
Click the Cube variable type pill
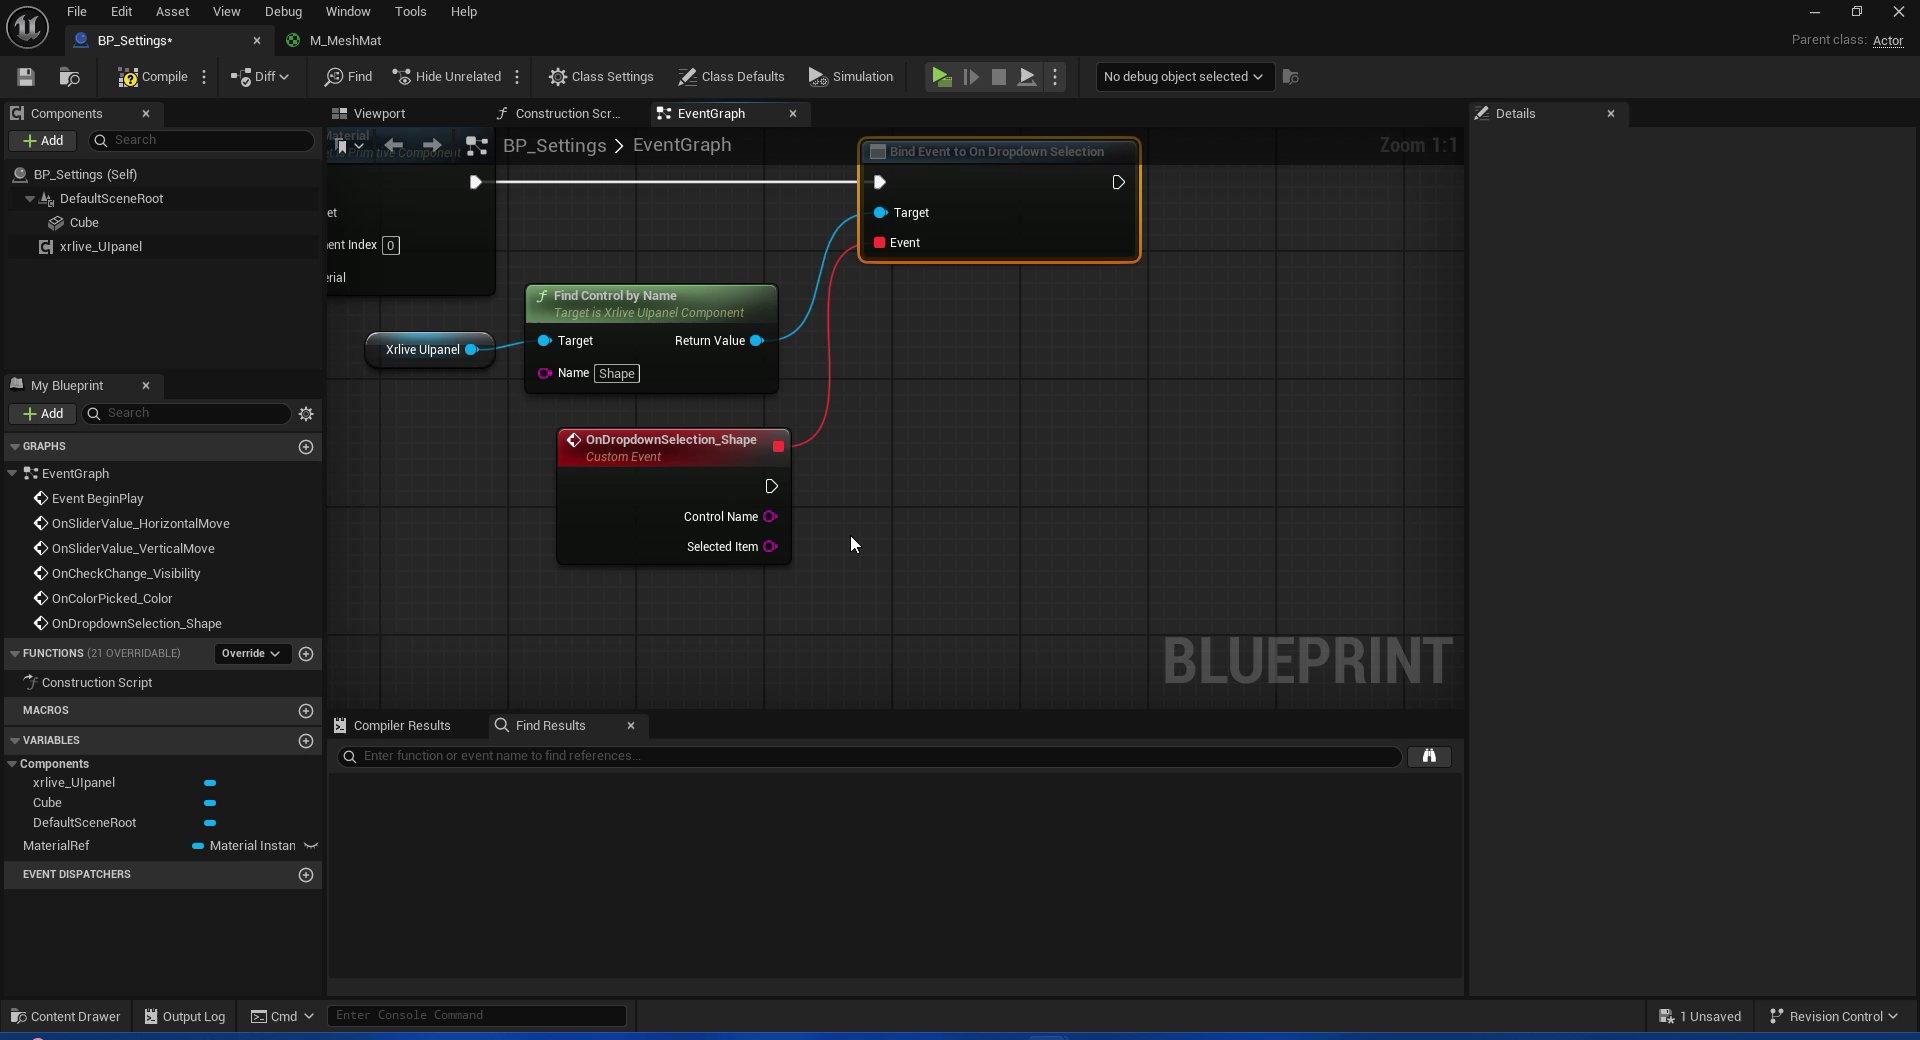(210, 803)
